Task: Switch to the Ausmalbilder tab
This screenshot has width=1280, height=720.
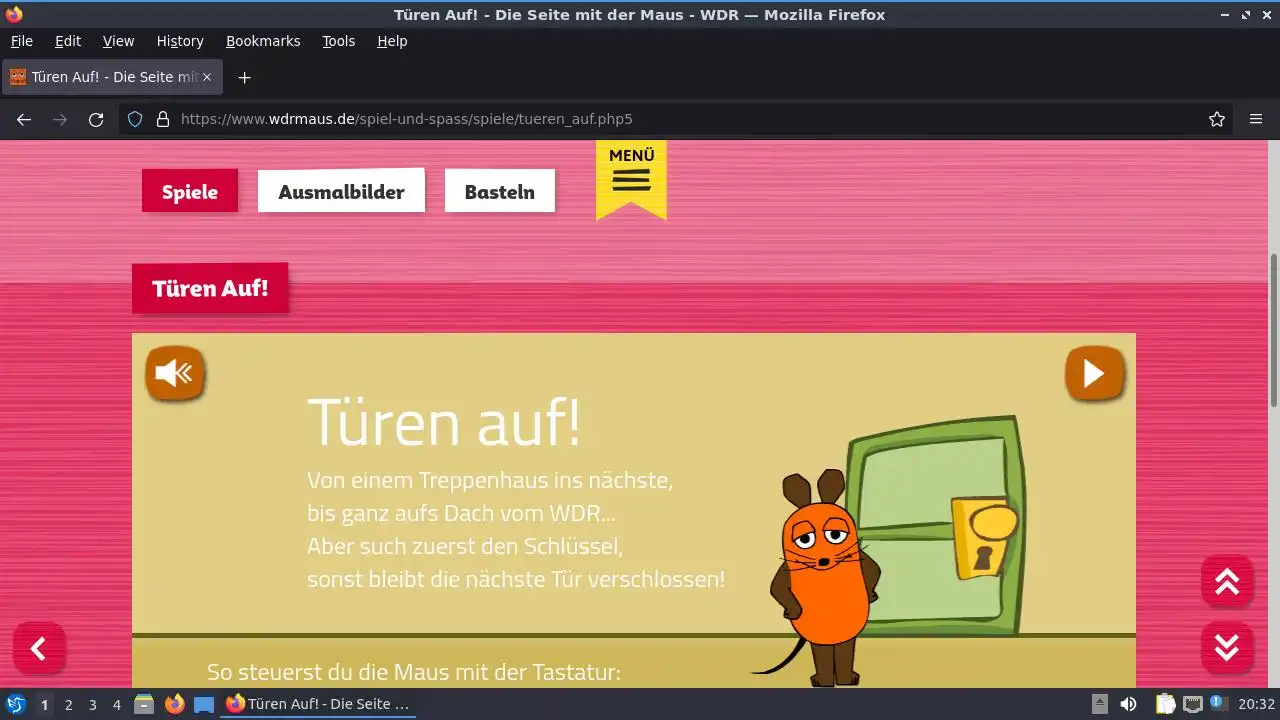Action: [x=341, y=191]
